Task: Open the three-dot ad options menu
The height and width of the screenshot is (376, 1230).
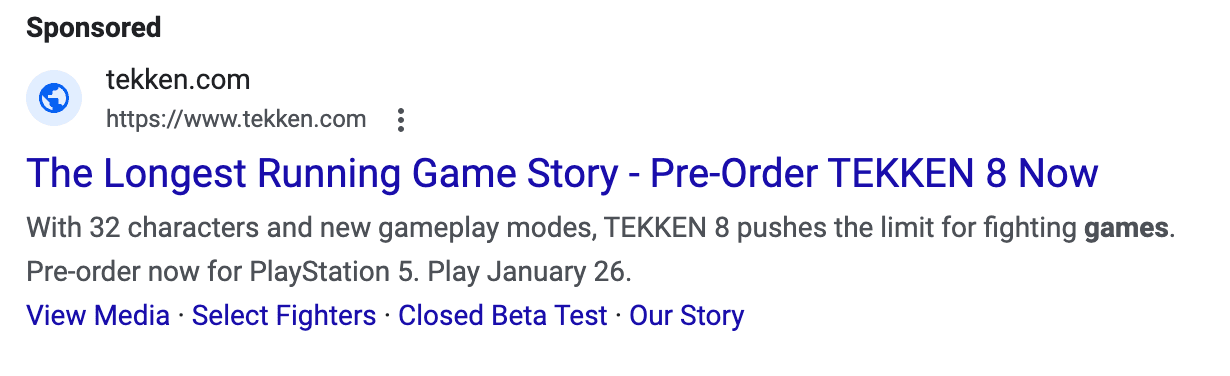Action: pos(401,121)
